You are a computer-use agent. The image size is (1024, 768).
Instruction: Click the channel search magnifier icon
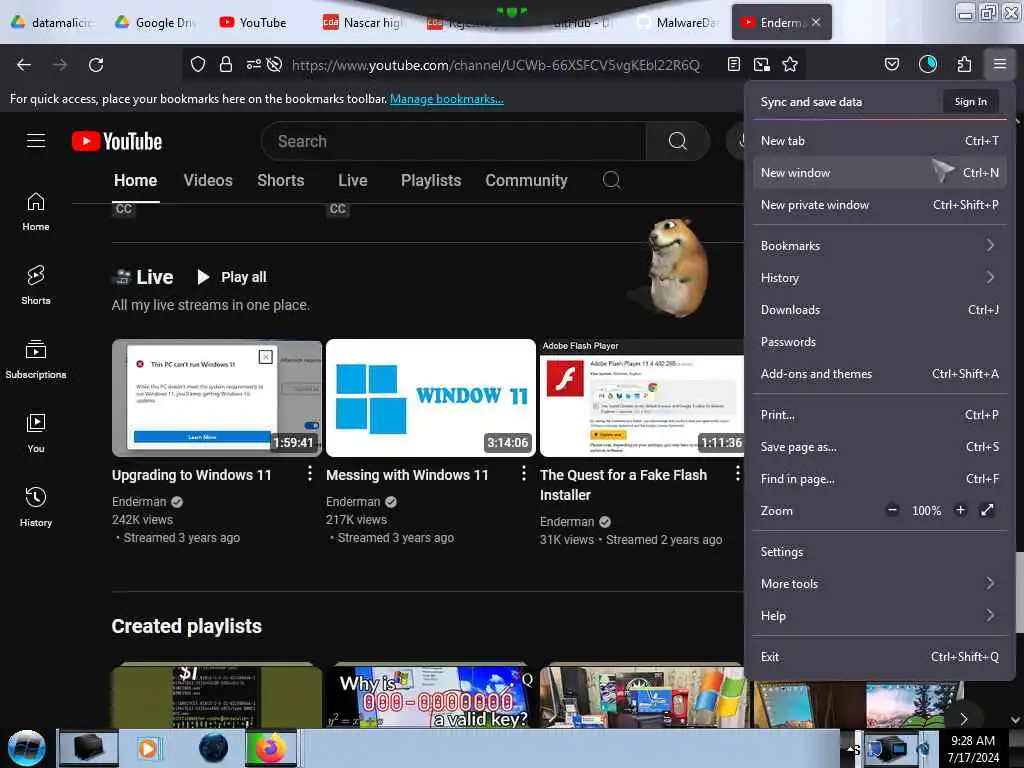pos(611,180)
